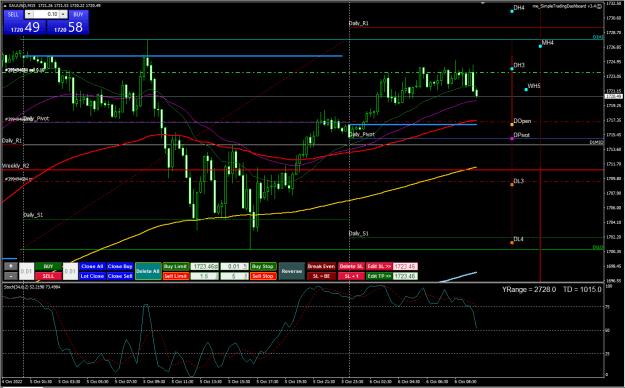This screenshot has width=625, height=388.
Task: Click the Delete SL button
Action: tap(351, 266)
